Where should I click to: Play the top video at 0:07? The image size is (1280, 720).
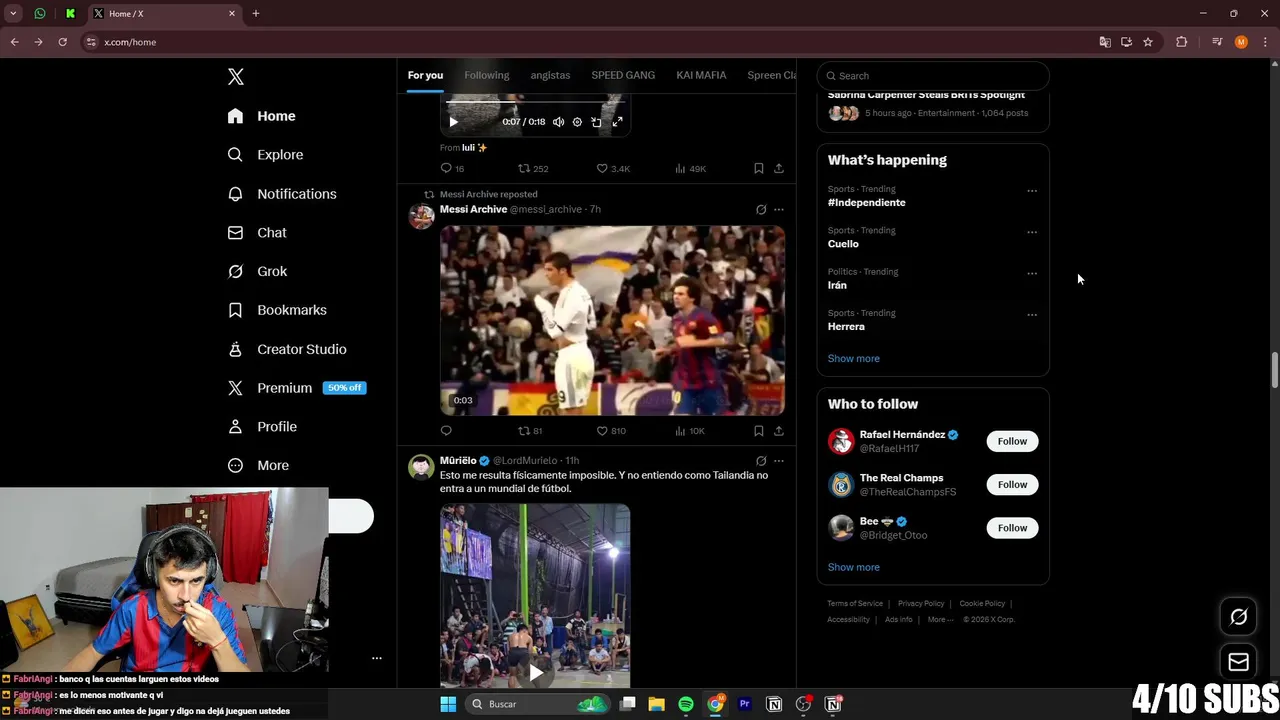point(453,122)
